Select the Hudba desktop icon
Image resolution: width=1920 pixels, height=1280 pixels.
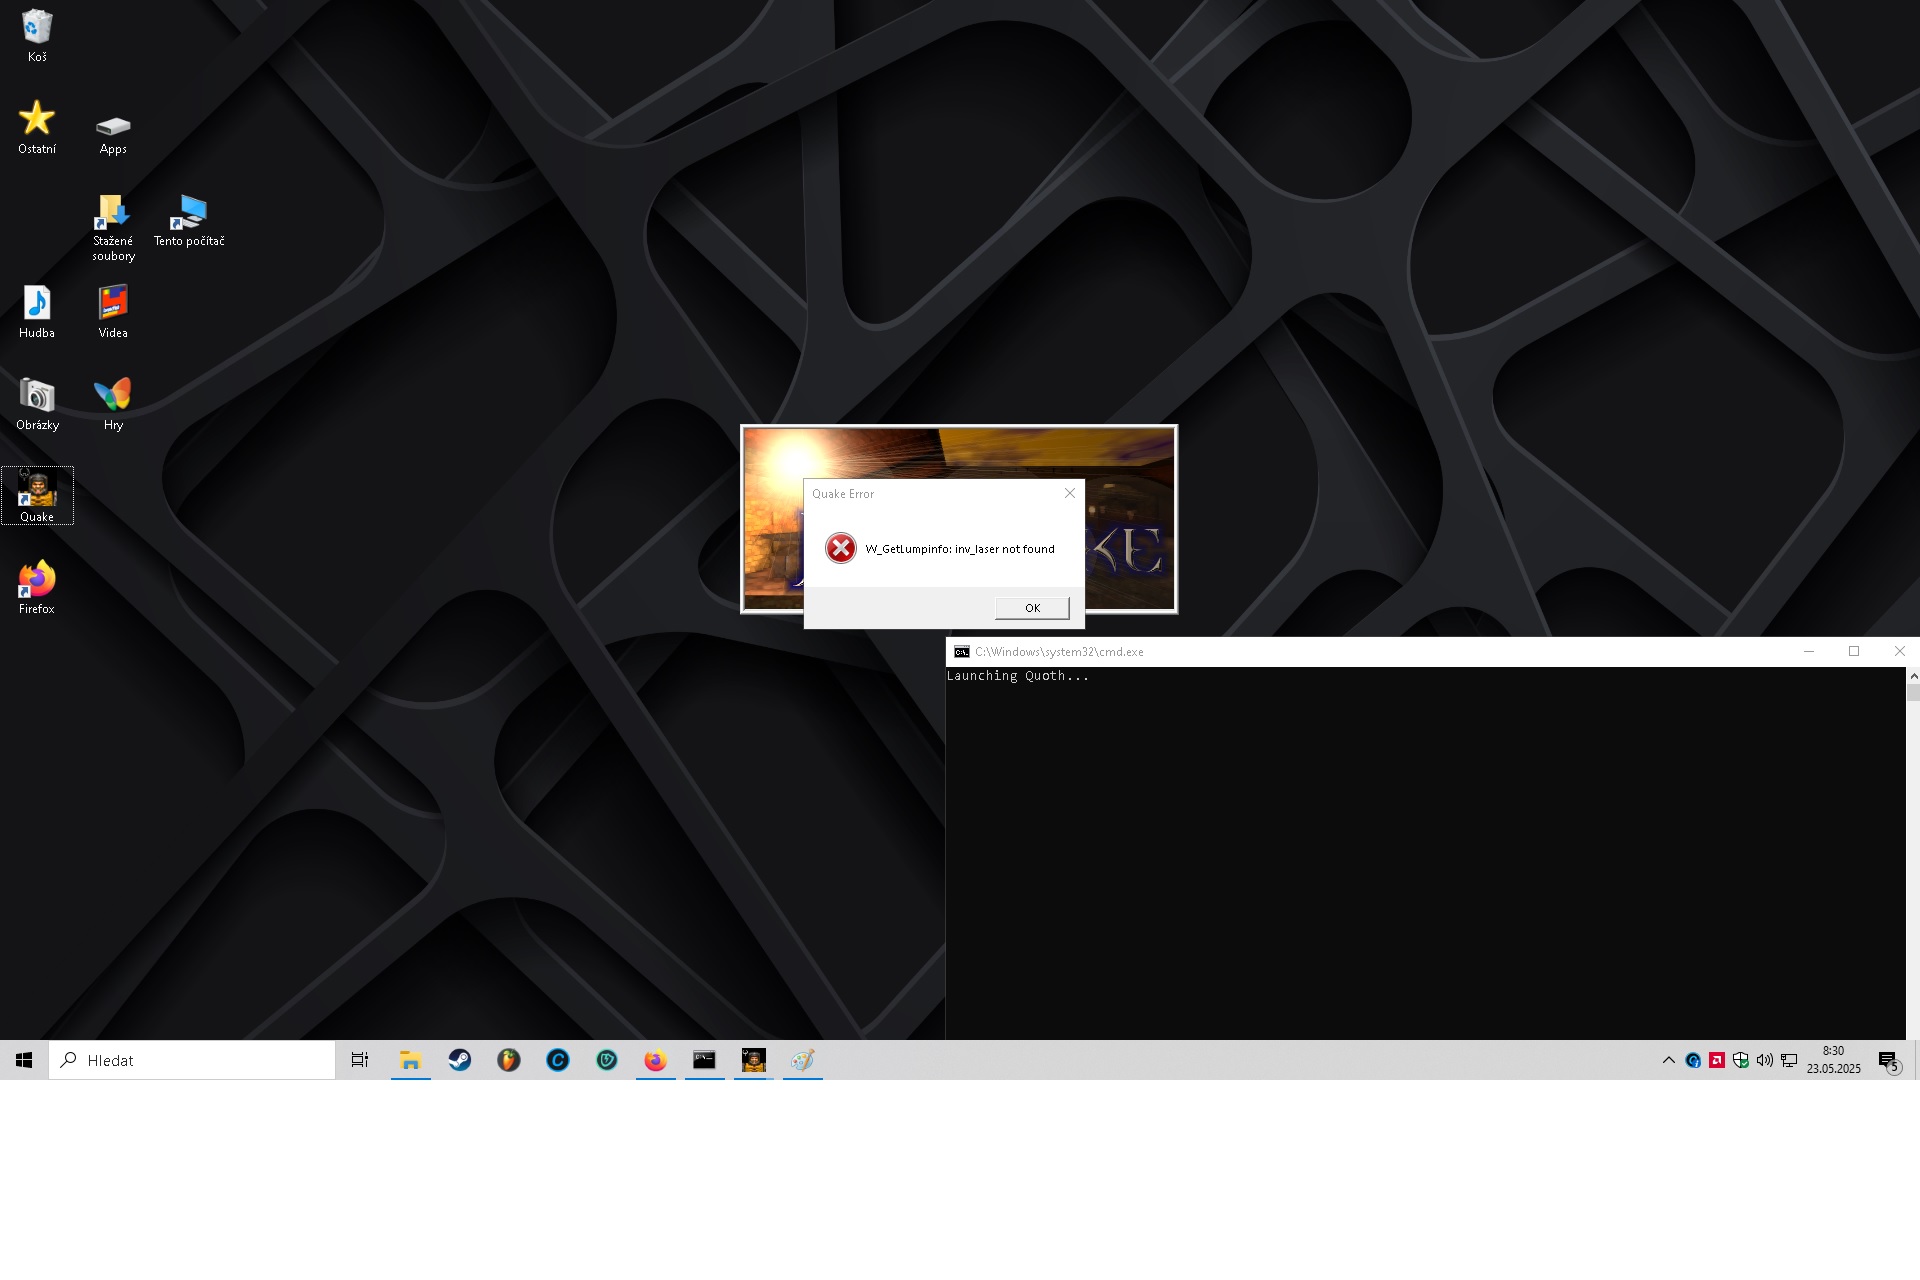pos(37,312)
